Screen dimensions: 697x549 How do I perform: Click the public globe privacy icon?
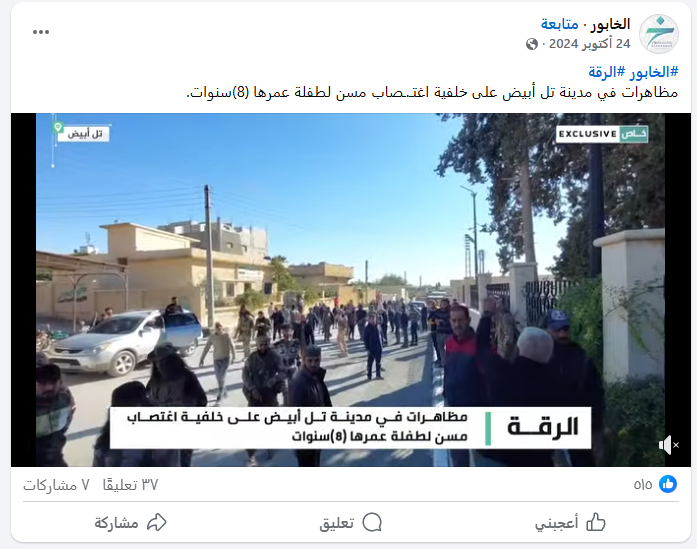click(532, 44)
